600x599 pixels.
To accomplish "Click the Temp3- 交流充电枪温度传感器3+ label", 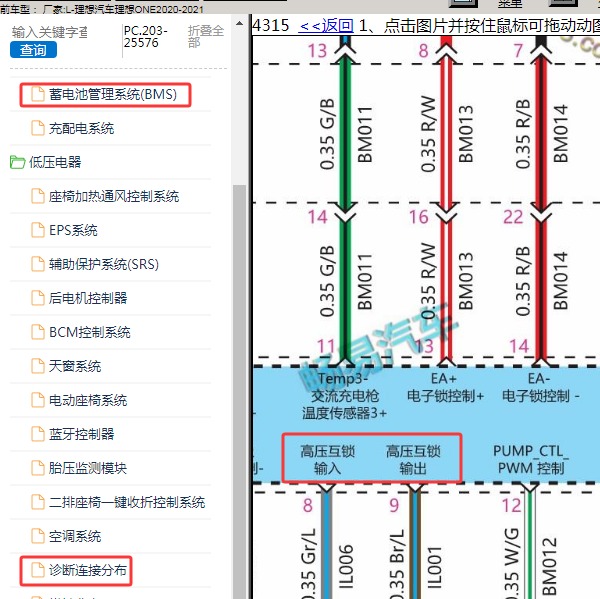I will [344, 396].
